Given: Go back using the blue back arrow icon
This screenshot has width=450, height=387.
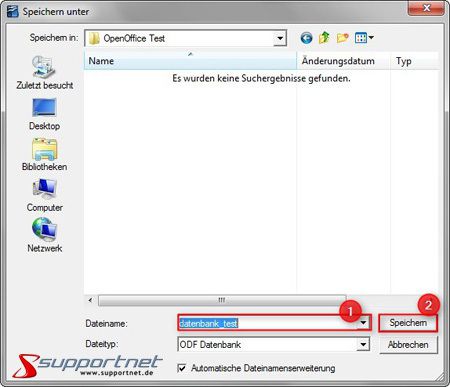Looking at the screenshot, I should pyautogui.click(x=306, y=38).
